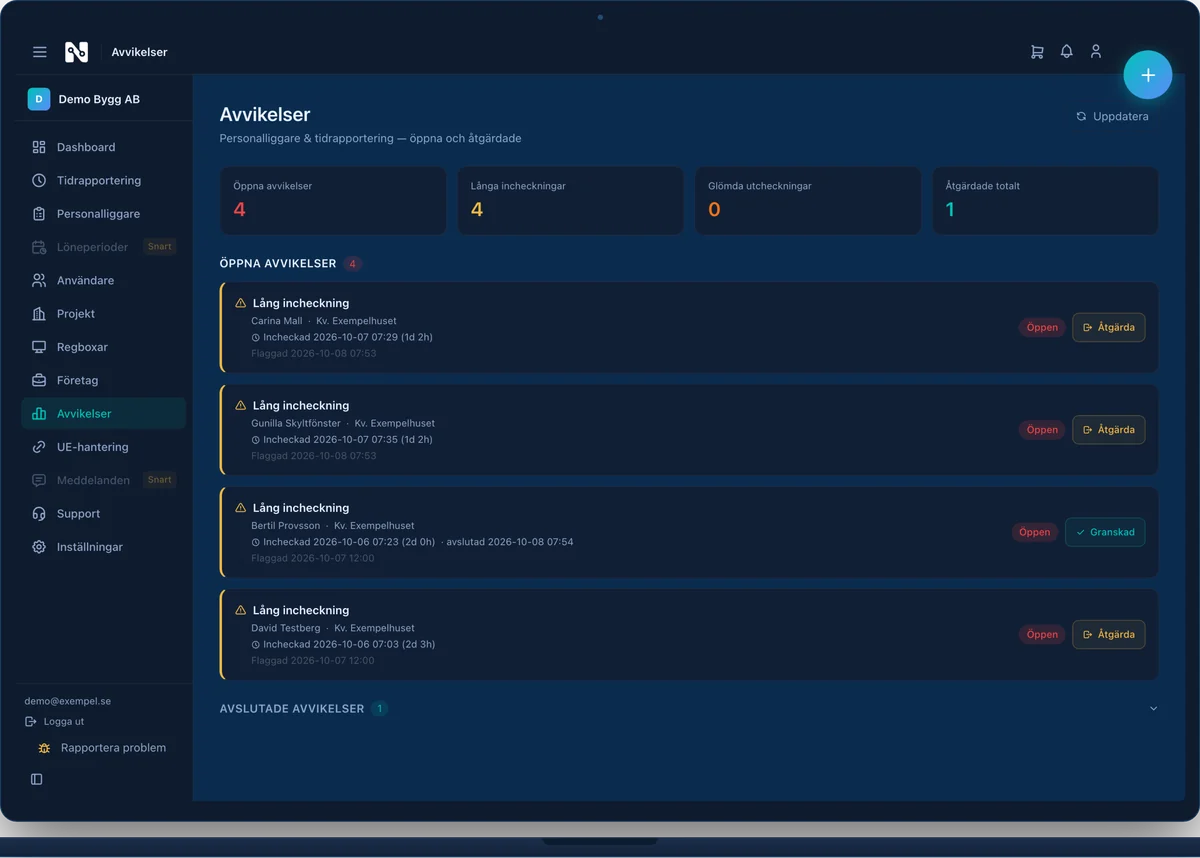Open the hamburger menu icon

click(40, 52)
